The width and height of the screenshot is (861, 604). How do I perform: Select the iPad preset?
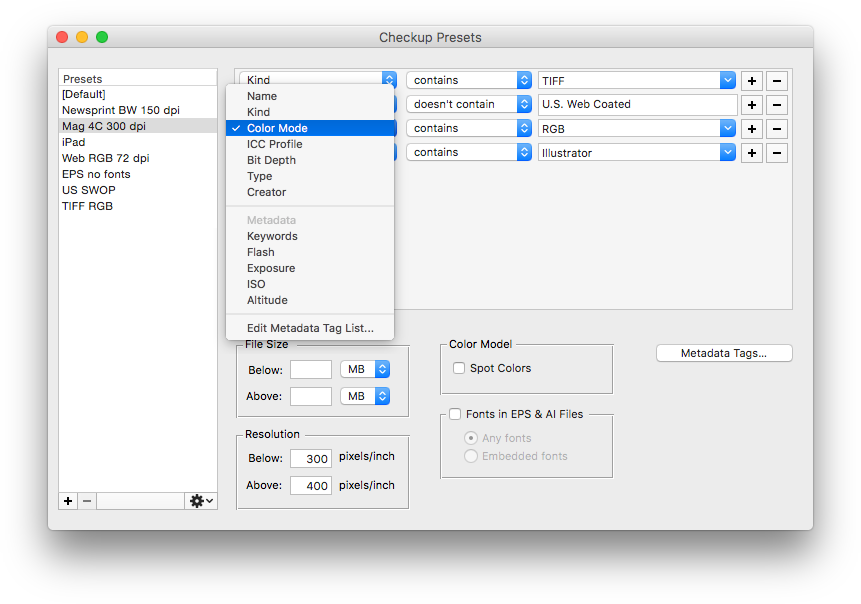click(138, 142)
